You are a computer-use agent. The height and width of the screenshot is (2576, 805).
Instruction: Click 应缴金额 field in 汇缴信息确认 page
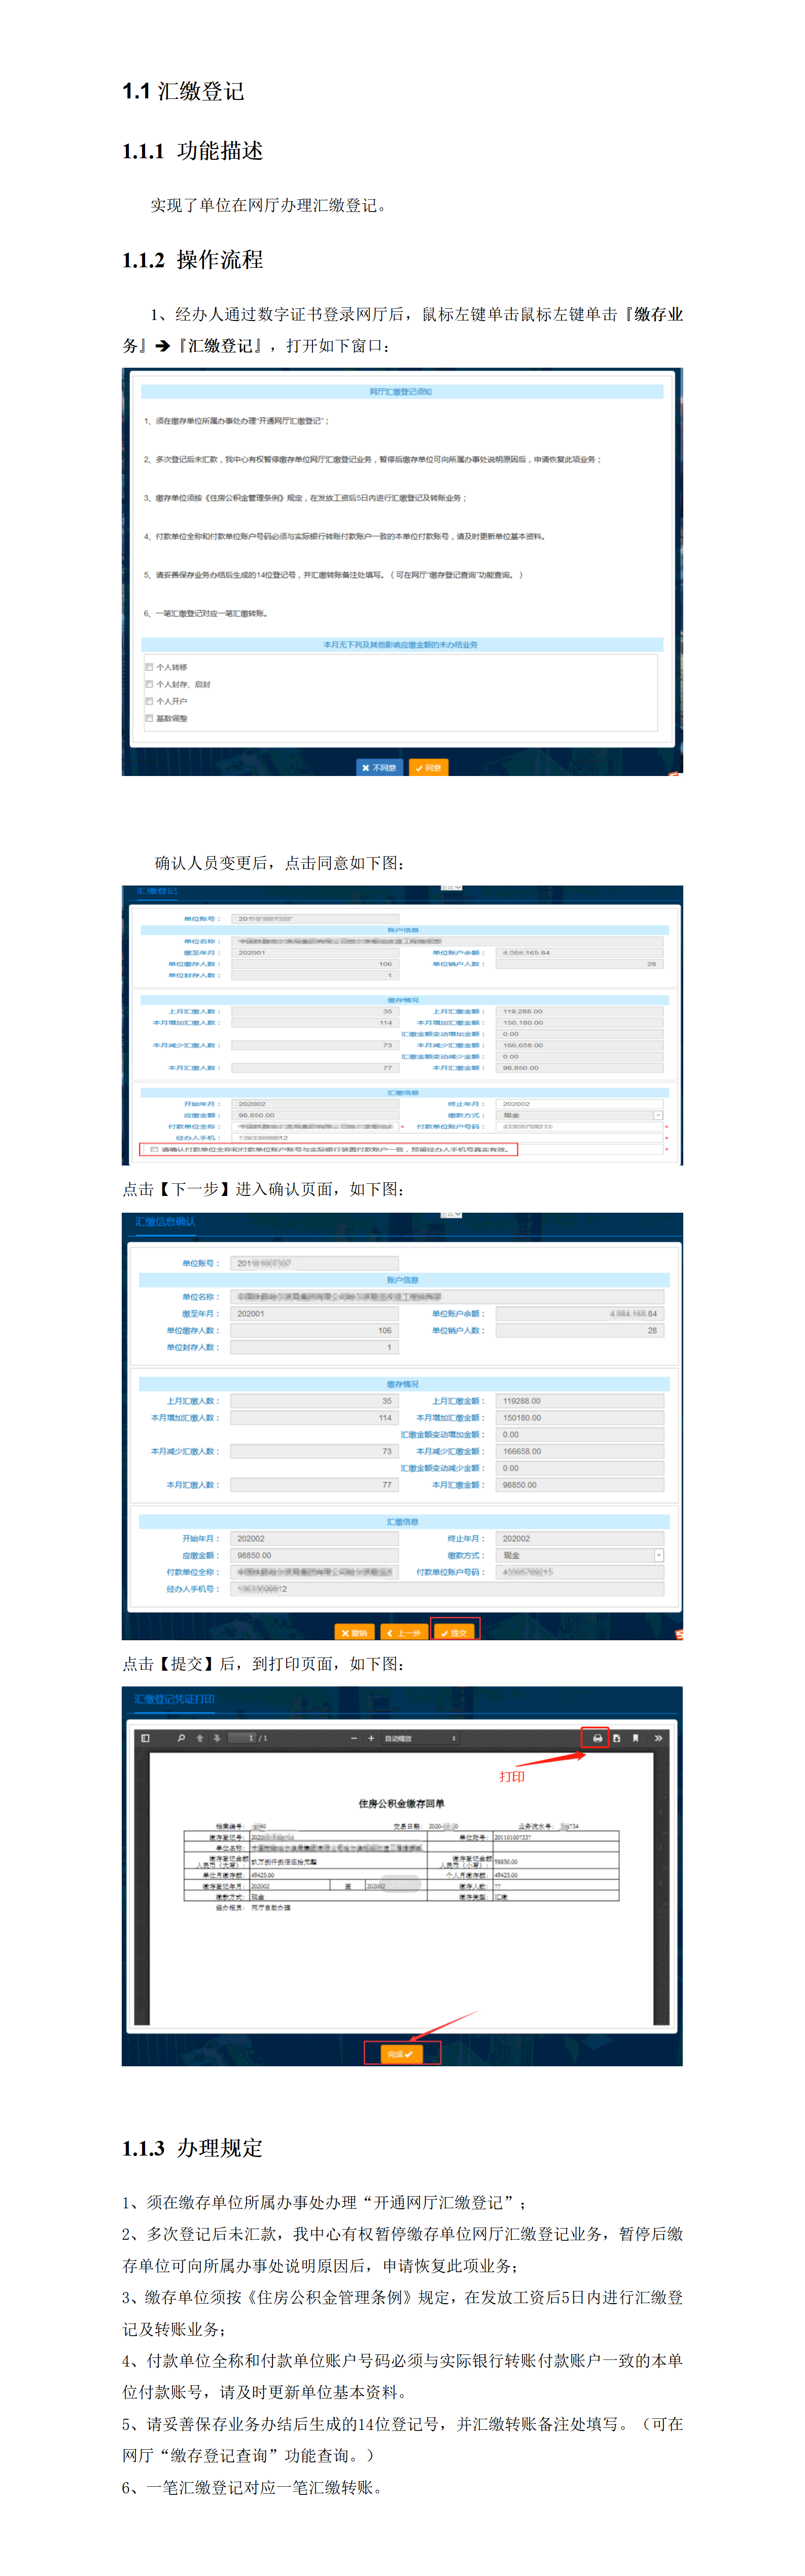click(315, 1555)
